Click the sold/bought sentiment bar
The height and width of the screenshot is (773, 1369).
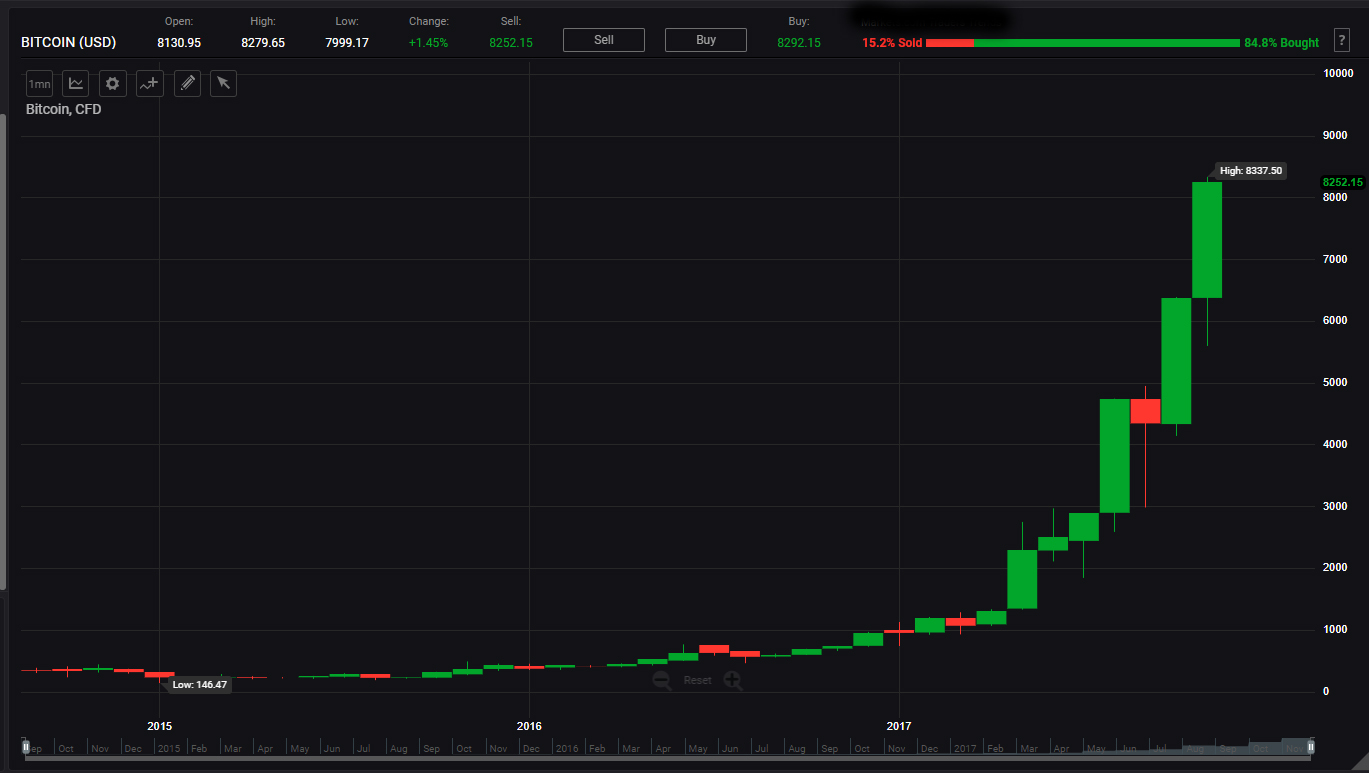click(1082, 43)
